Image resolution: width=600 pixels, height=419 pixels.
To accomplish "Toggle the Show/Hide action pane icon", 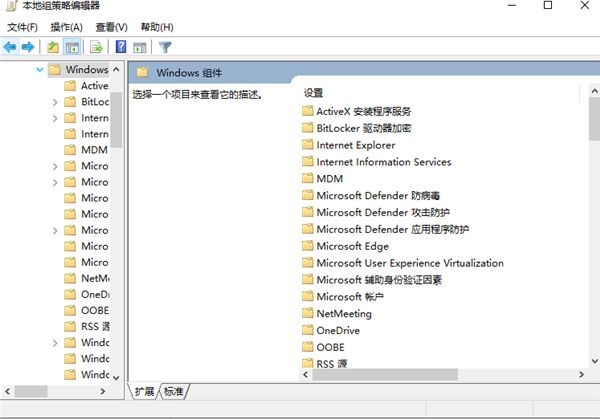I will 140,47.
